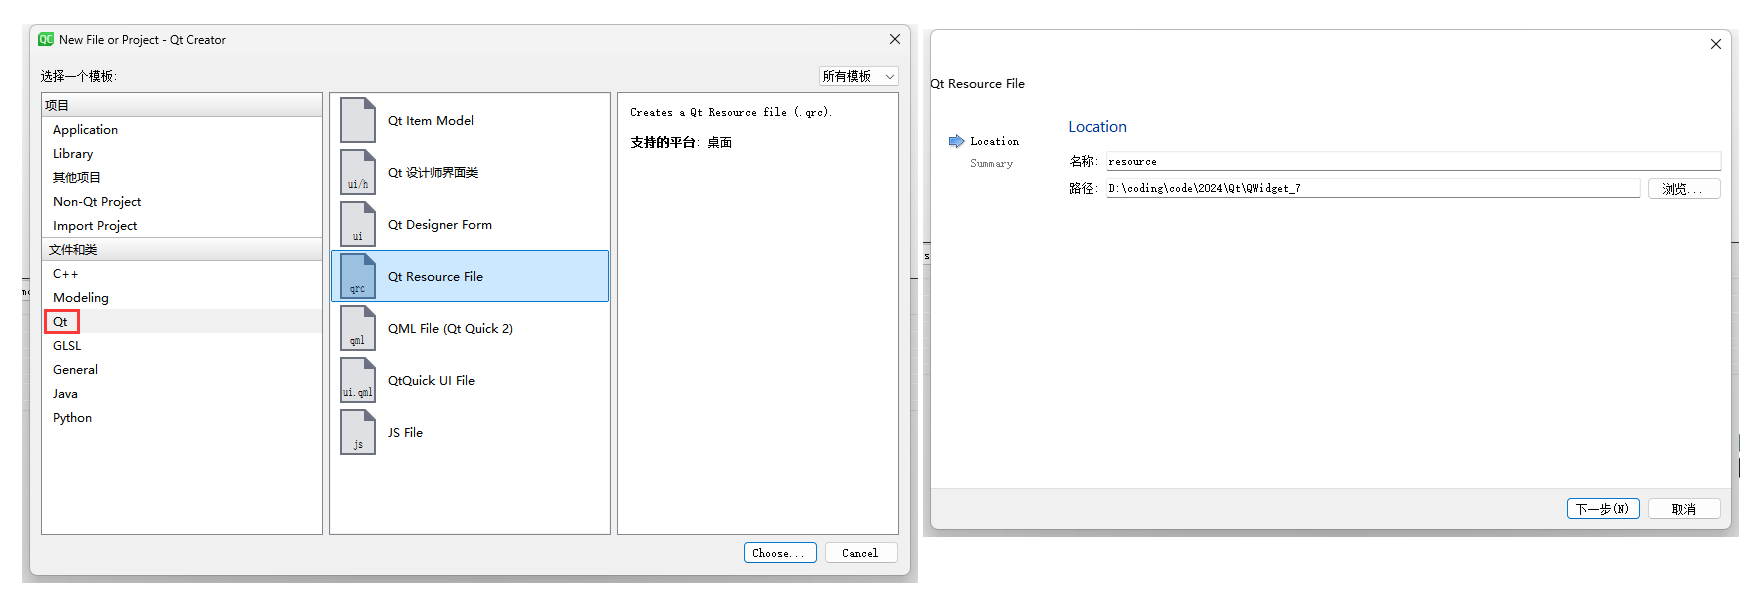Select GLSL category
Image resolution: width=1747 pixels, height=597 pixels.
tap(181, 346)
